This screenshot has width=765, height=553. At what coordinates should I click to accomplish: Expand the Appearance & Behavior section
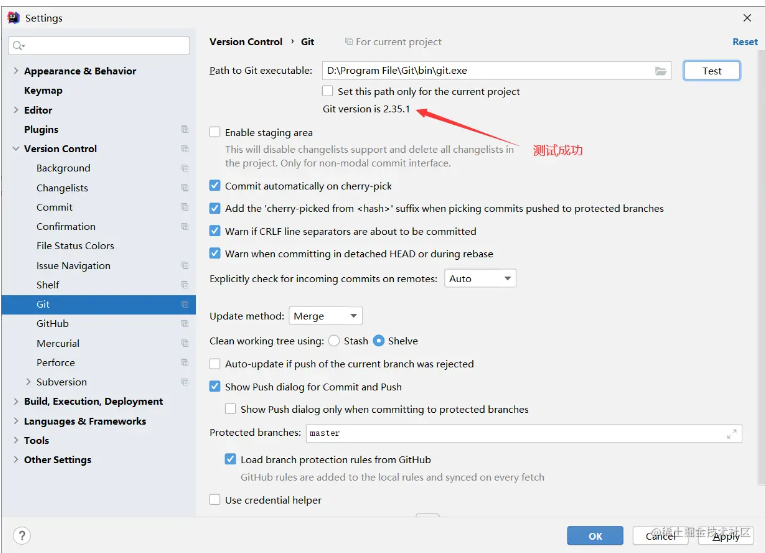click(15, 71)
